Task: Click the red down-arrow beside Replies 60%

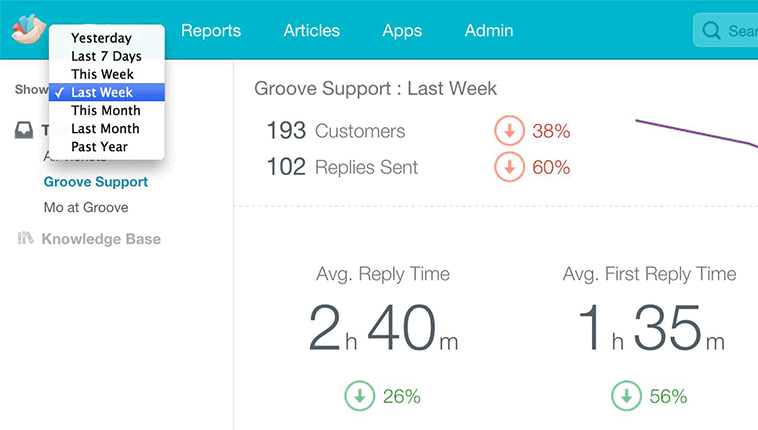Action: pos(509,167)
